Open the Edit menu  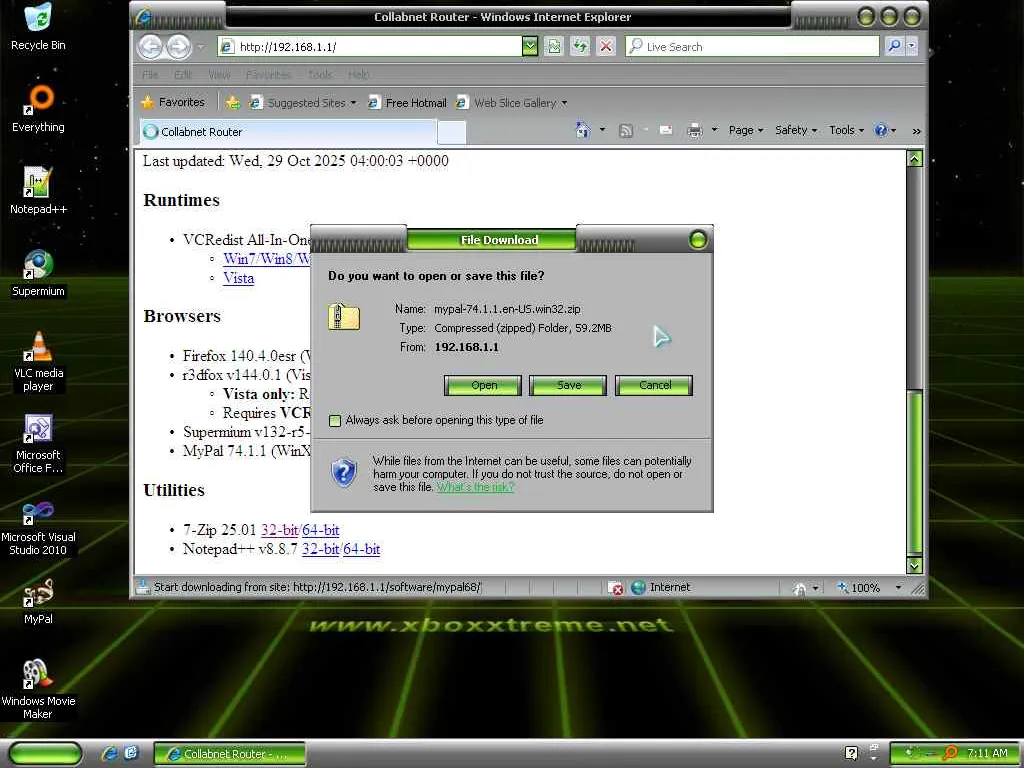pos(183,74)
